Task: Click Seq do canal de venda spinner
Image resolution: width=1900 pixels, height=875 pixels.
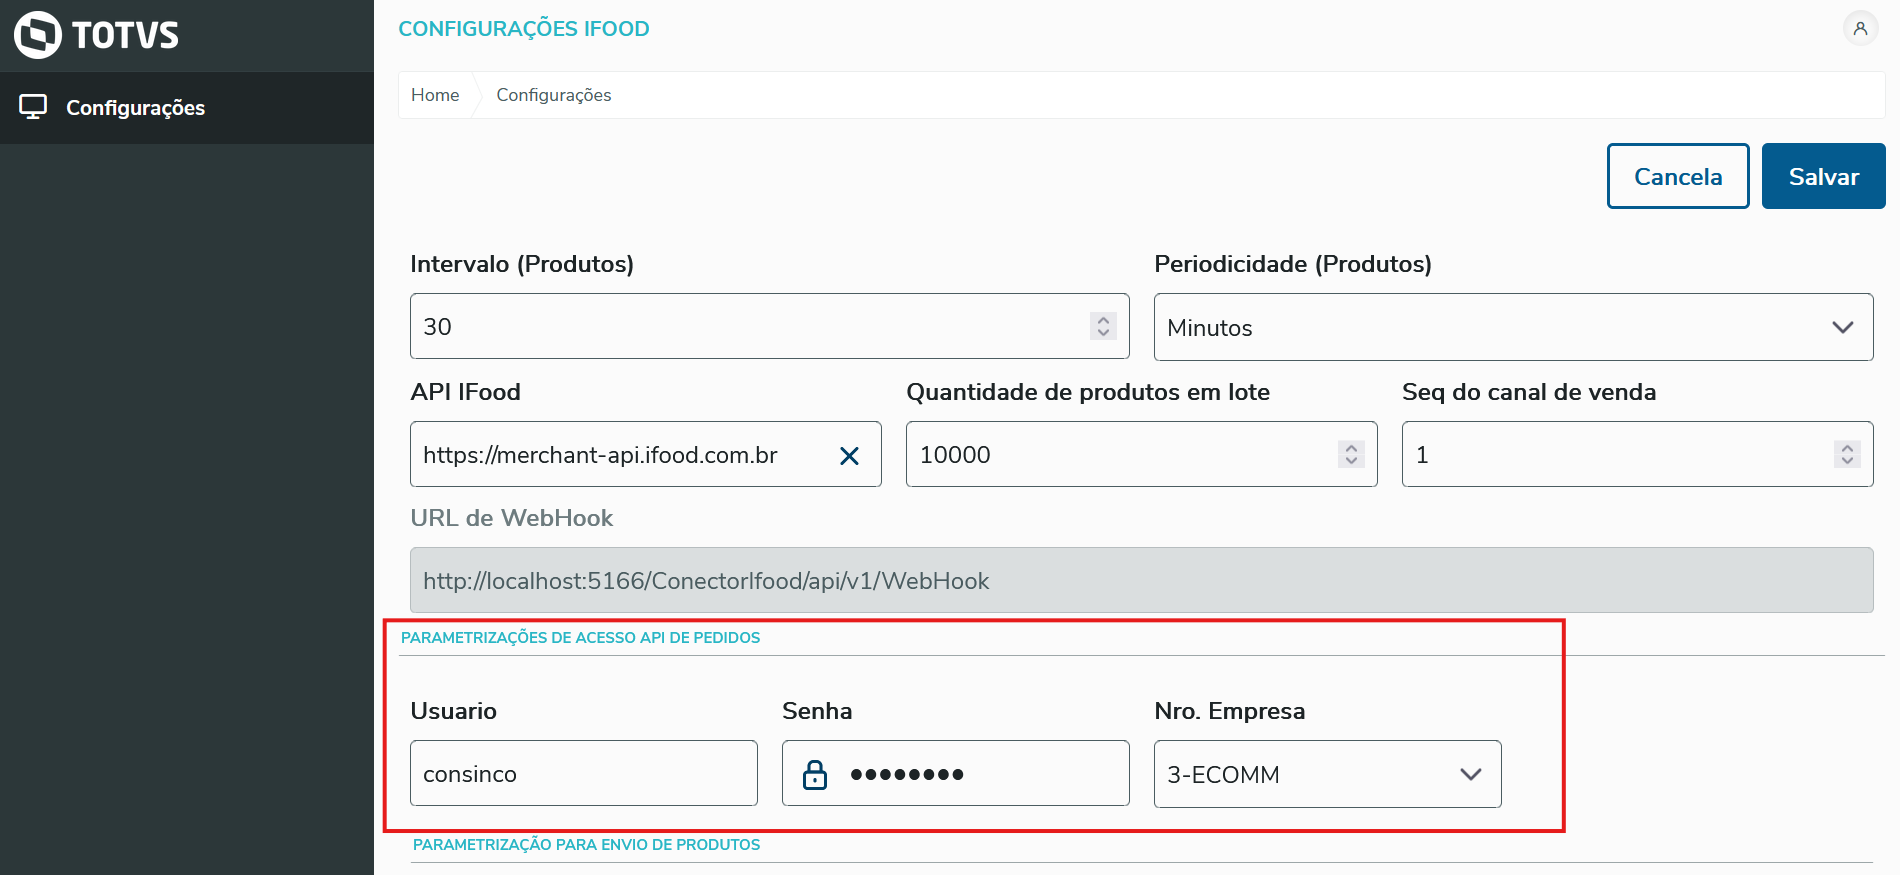Action: tap(1847, 454)
